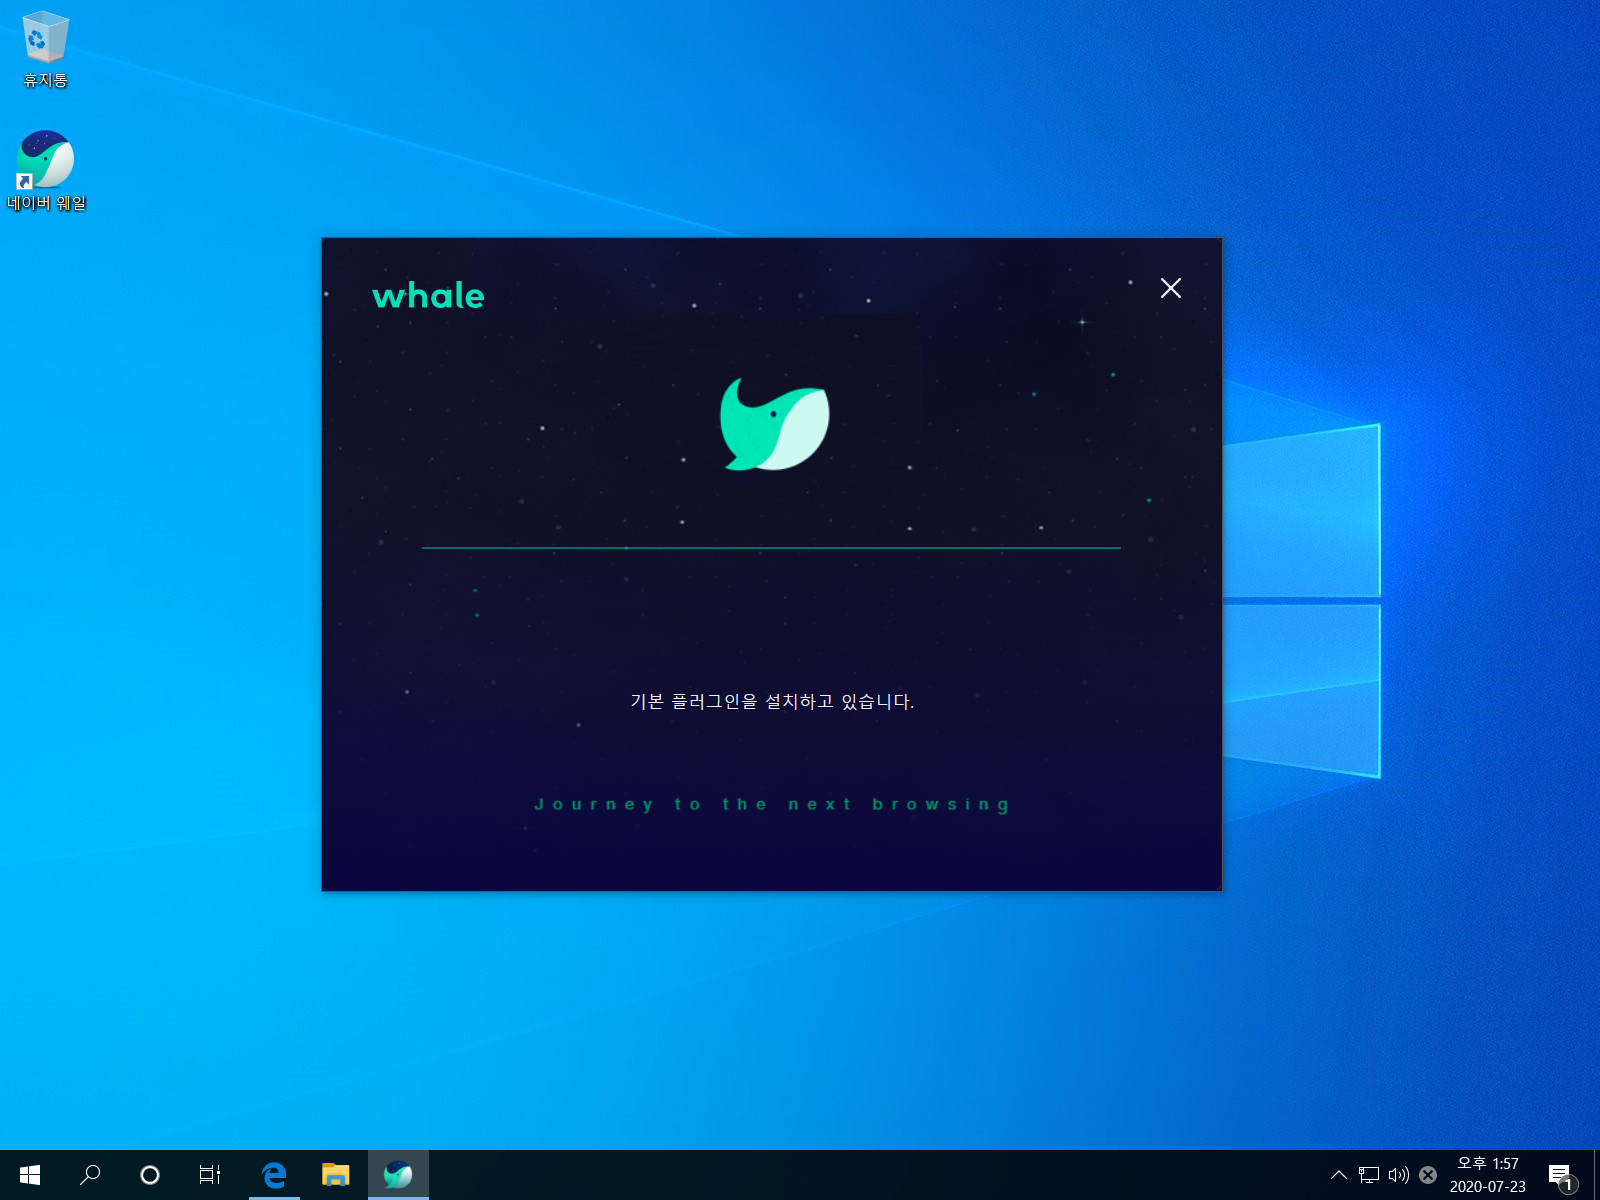Open the Windows Start menu
The height and width of the screenshot is (1200, 1600).
(30, 1175)
